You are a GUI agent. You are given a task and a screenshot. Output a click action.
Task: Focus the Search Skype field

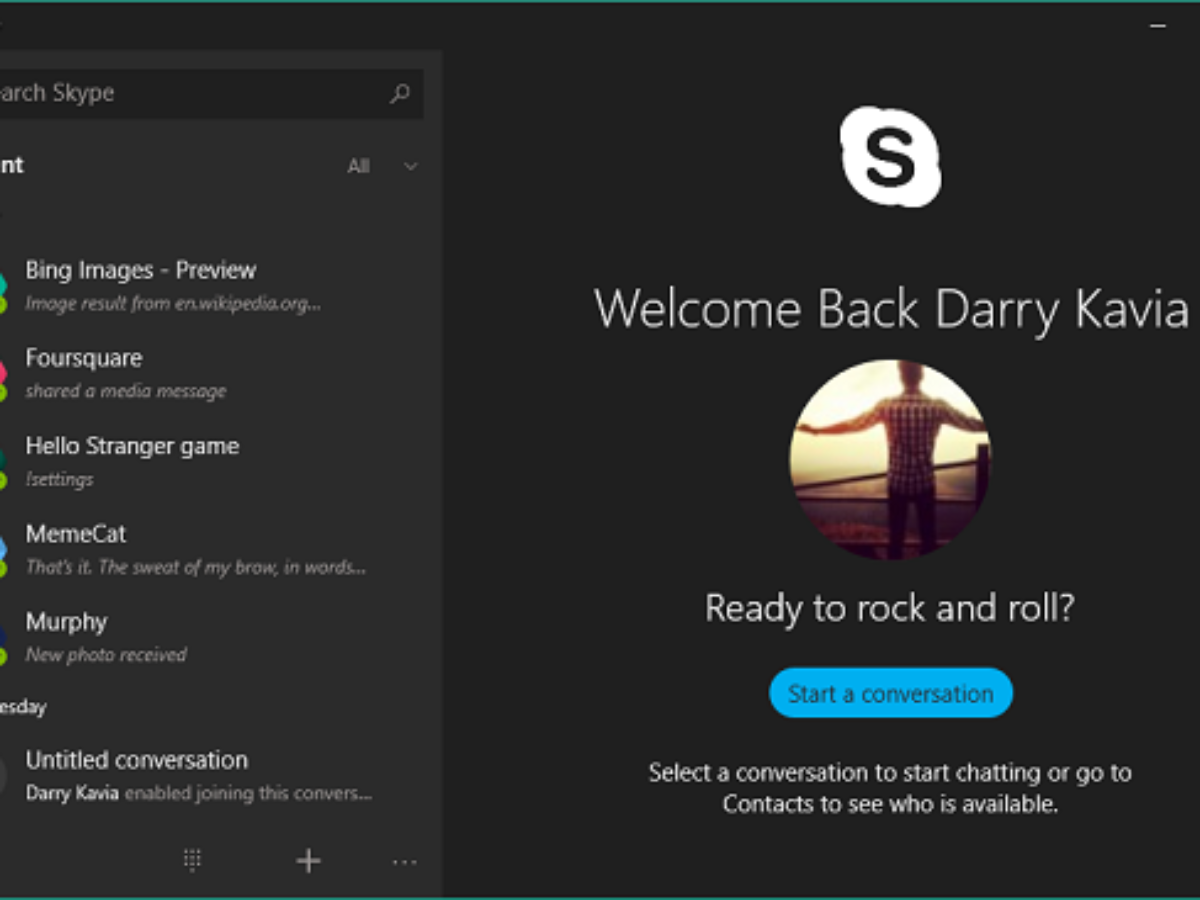click(211, 94)
